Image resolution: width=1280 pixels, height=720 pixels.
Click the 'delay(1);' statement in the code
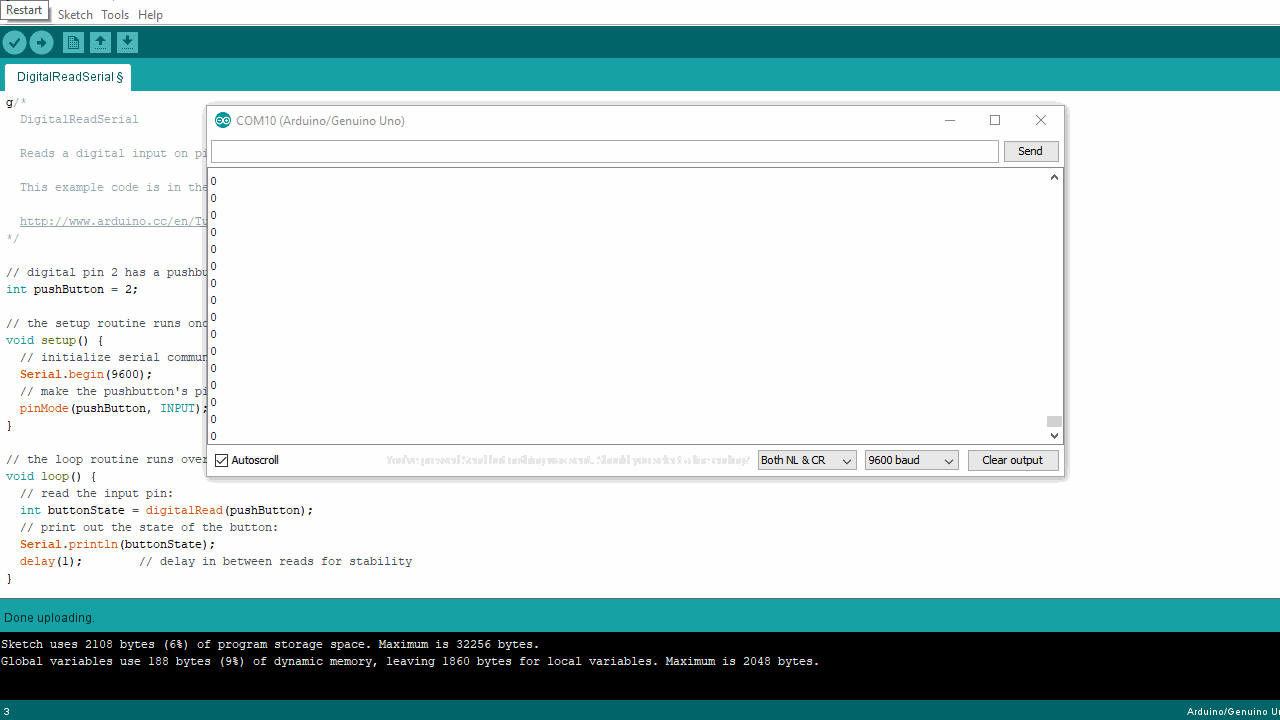(51, 562)
